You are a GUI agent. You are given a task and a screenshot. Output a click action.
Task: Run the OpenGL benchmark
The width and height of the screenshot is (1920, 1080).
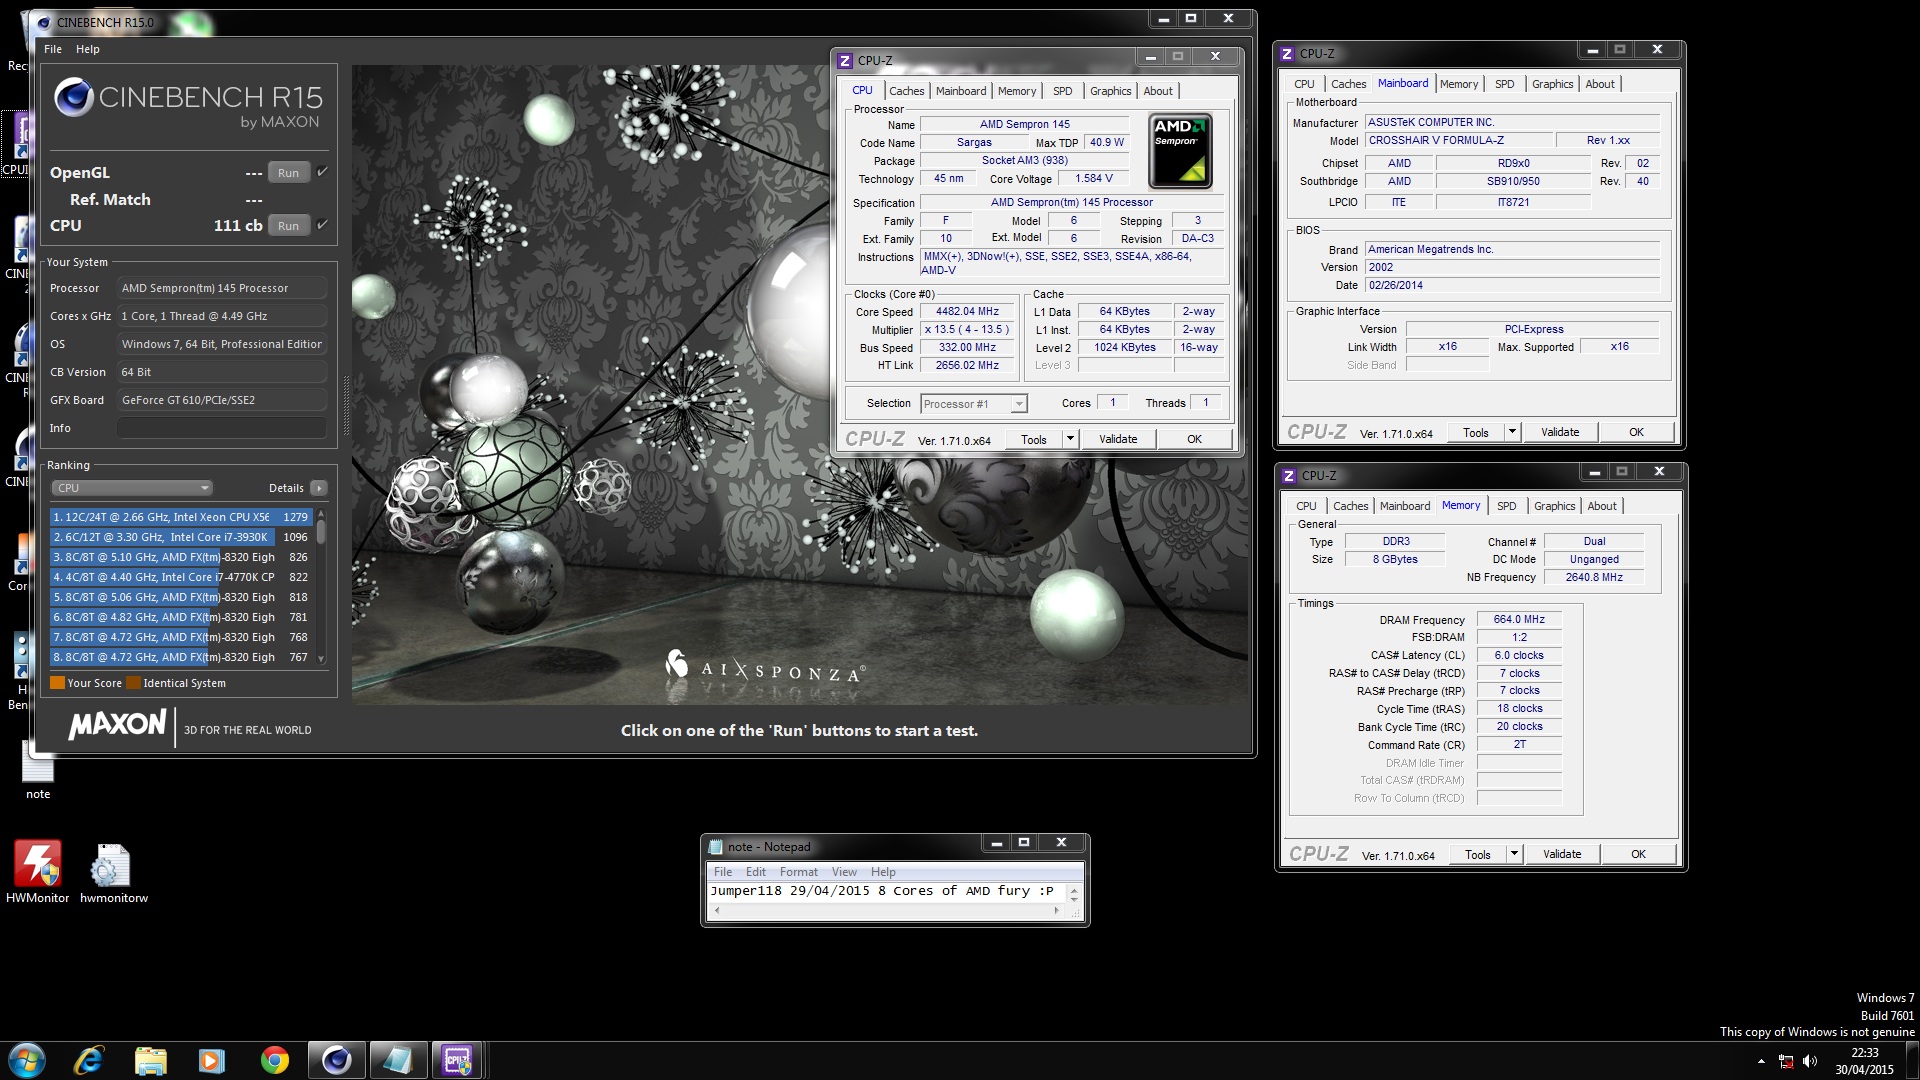(289, 173)
